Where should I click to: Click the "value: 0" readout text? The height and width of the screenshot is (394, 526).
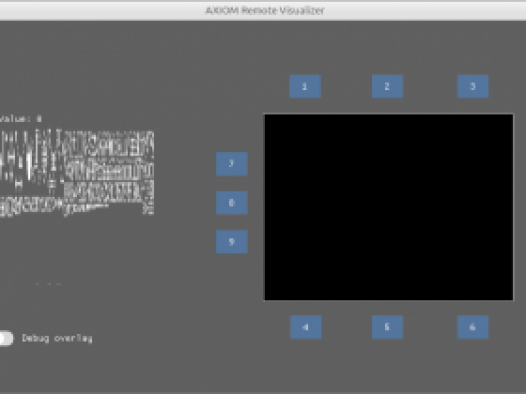[x=21, y=119]
